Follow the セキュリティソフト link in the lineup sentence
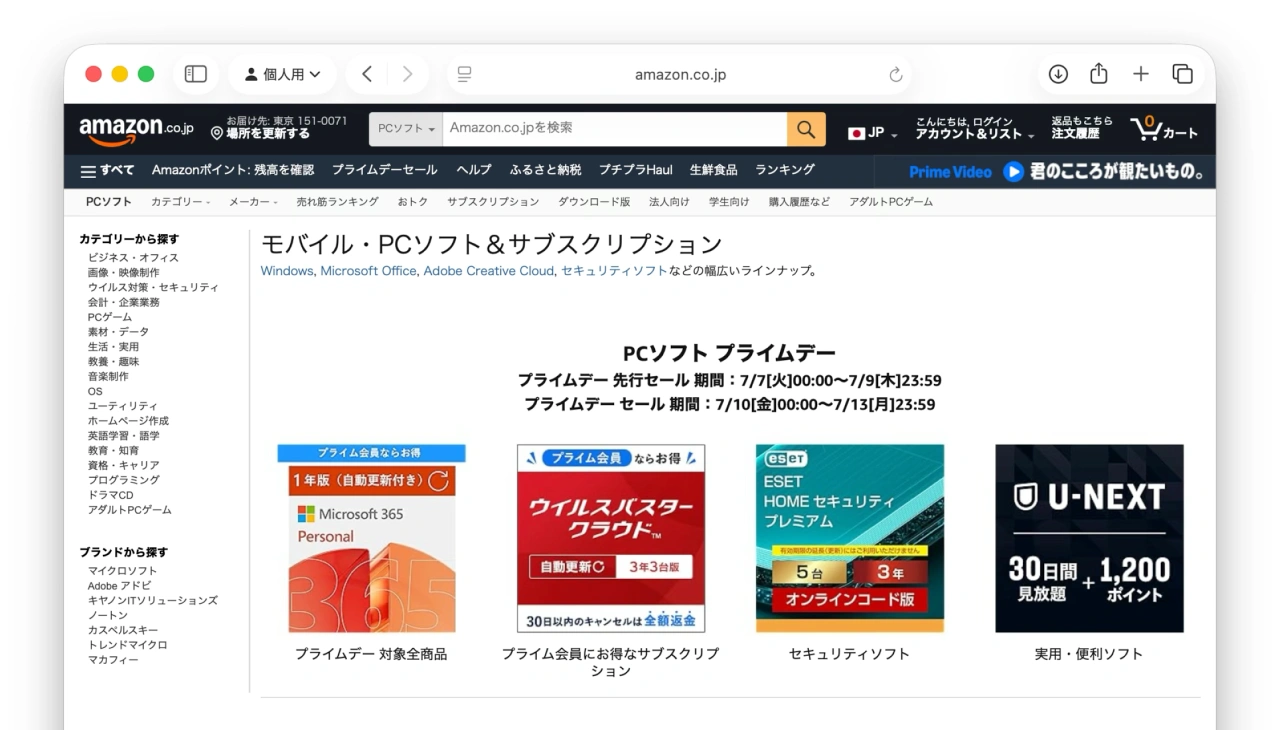Viewport: 1280px width, 730px height. coord(614,271)
